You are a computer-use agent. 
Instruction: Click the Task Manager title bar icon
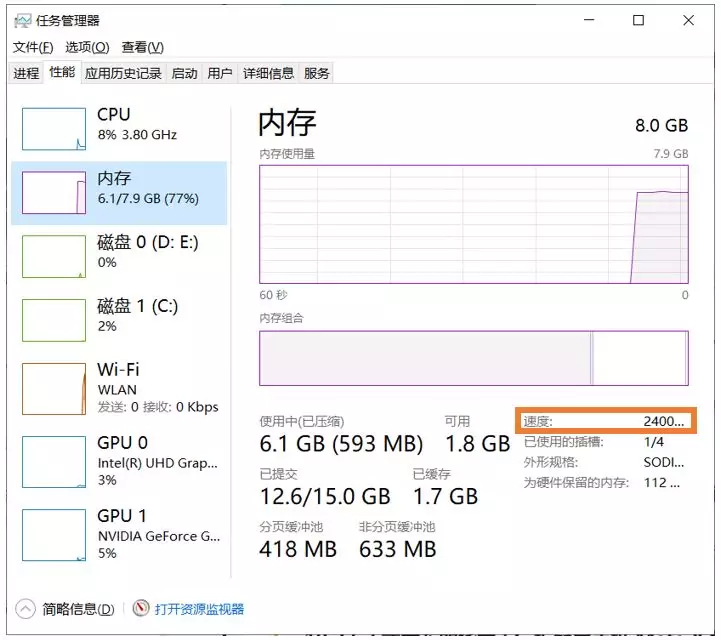(x=23, y=20)
